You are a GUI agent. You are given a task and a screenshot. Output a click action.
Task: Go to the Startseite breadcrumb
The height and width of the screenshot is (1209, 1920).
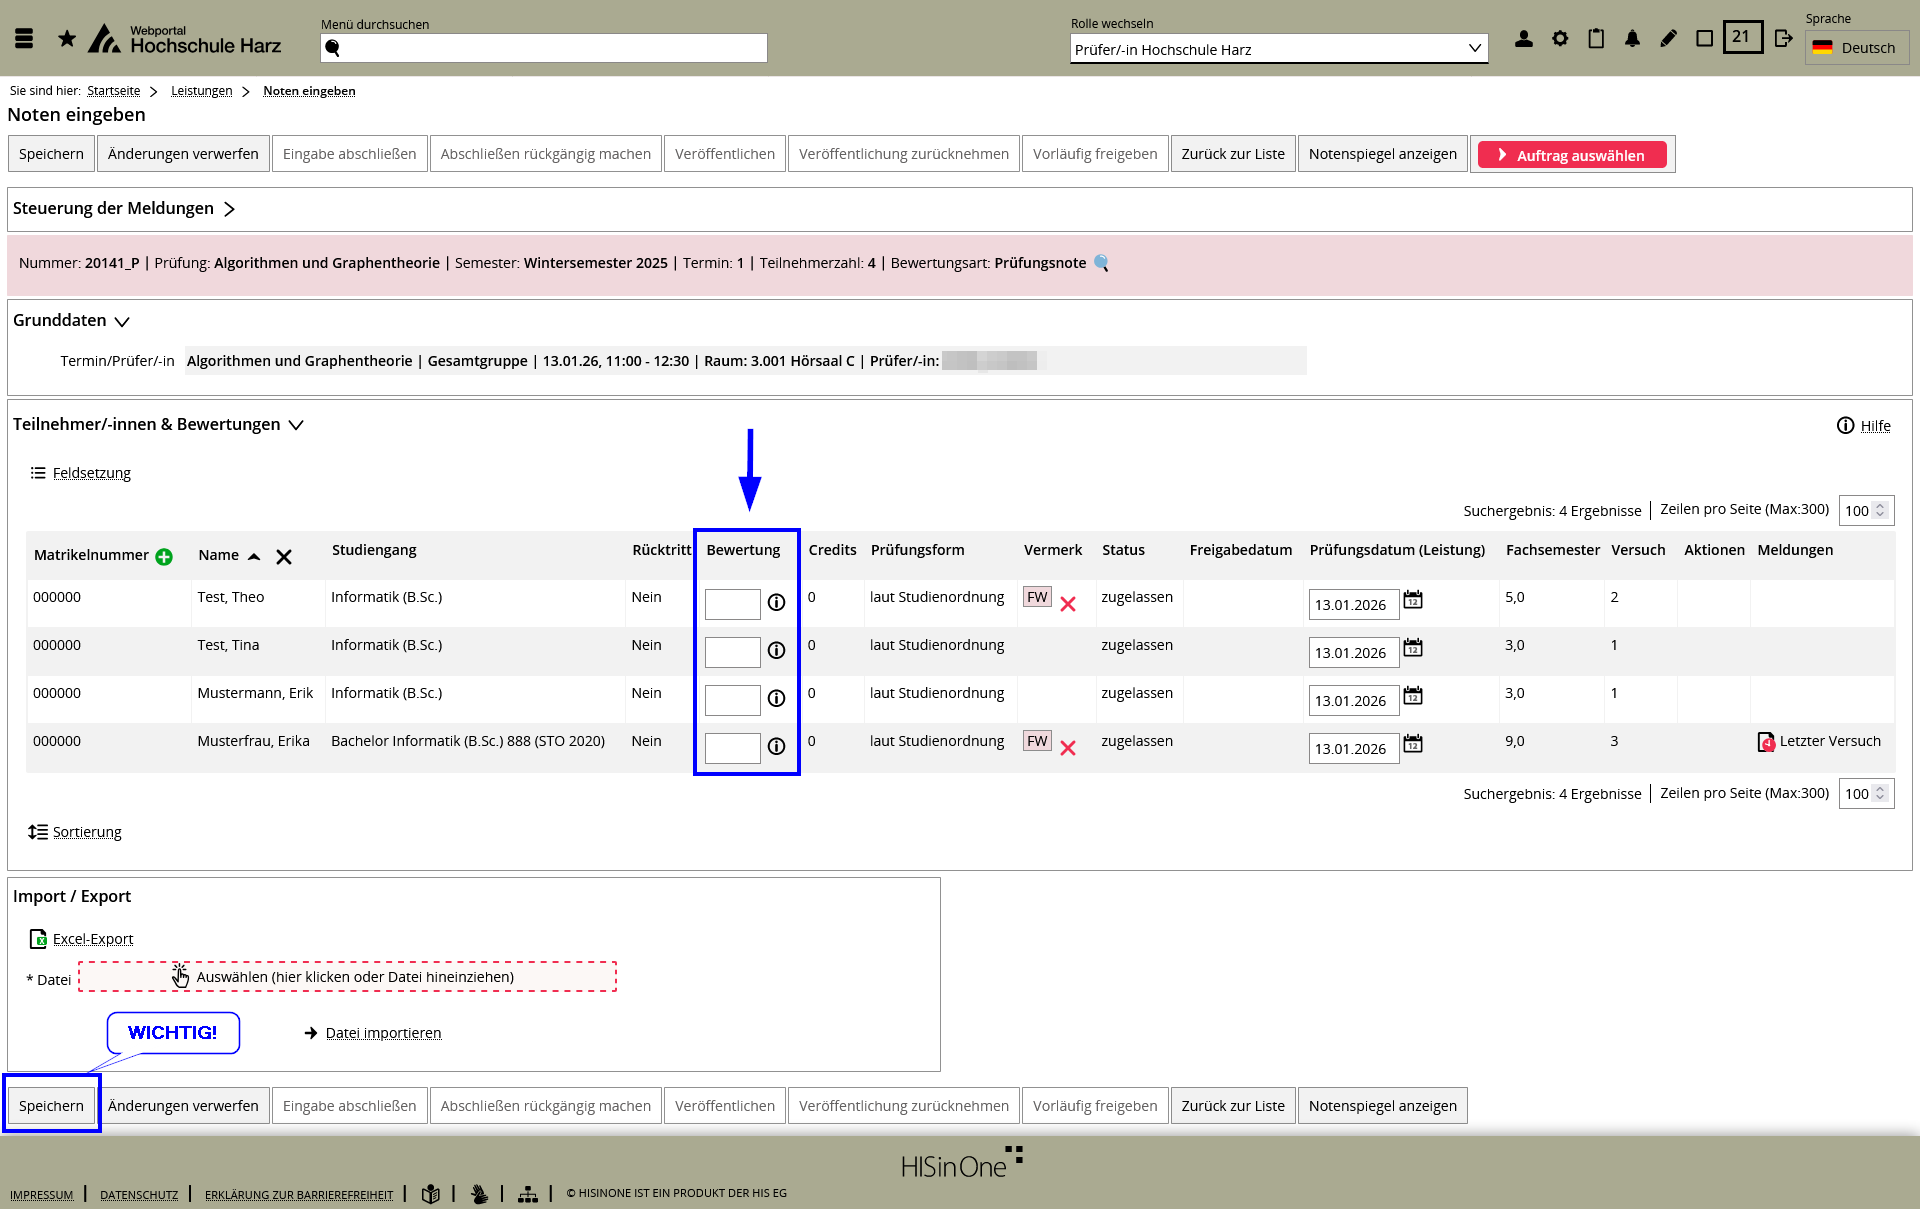coord(113,91)
